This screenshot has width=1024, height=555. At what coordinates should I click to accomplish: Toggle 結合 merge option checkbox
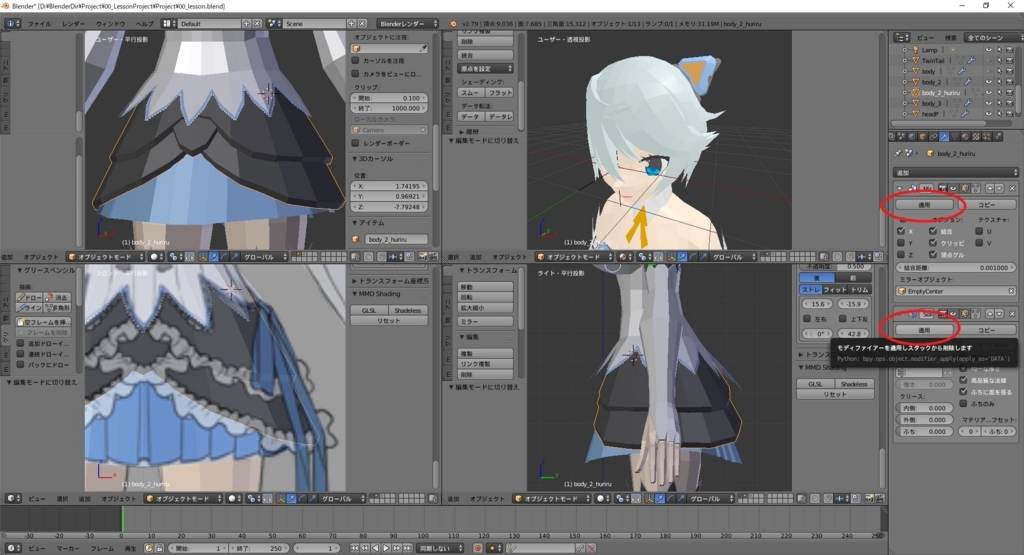point(933,231)
